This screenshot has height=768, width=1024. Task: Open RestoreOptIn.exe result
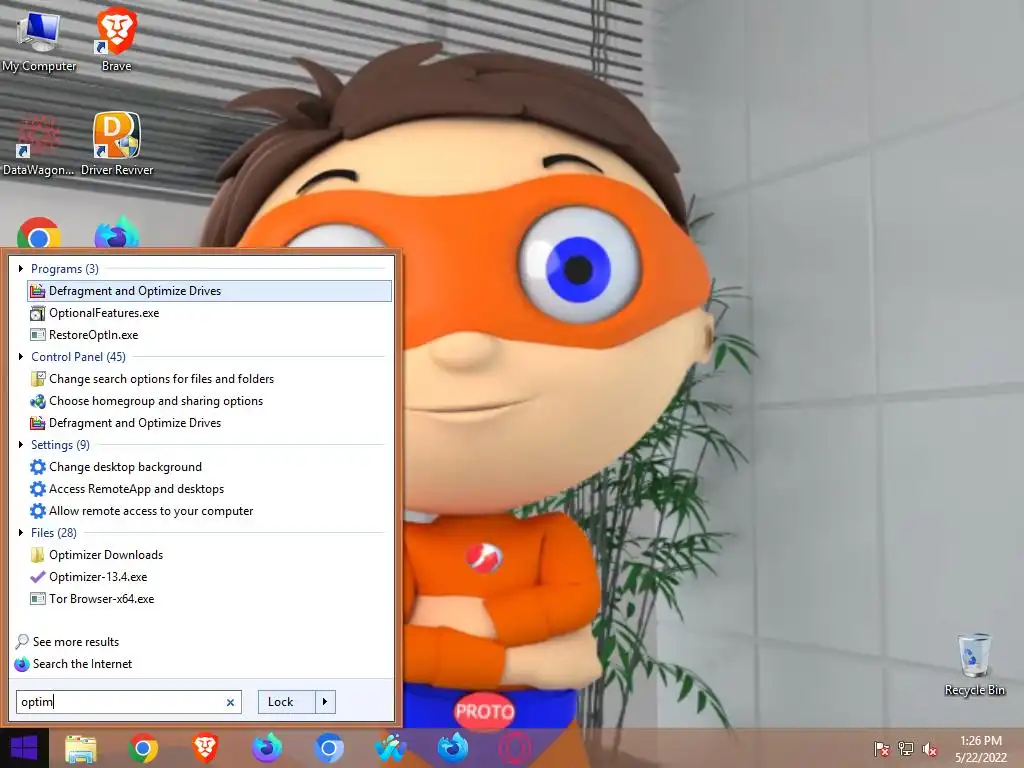pyautogui.click(x=209, y=335)
